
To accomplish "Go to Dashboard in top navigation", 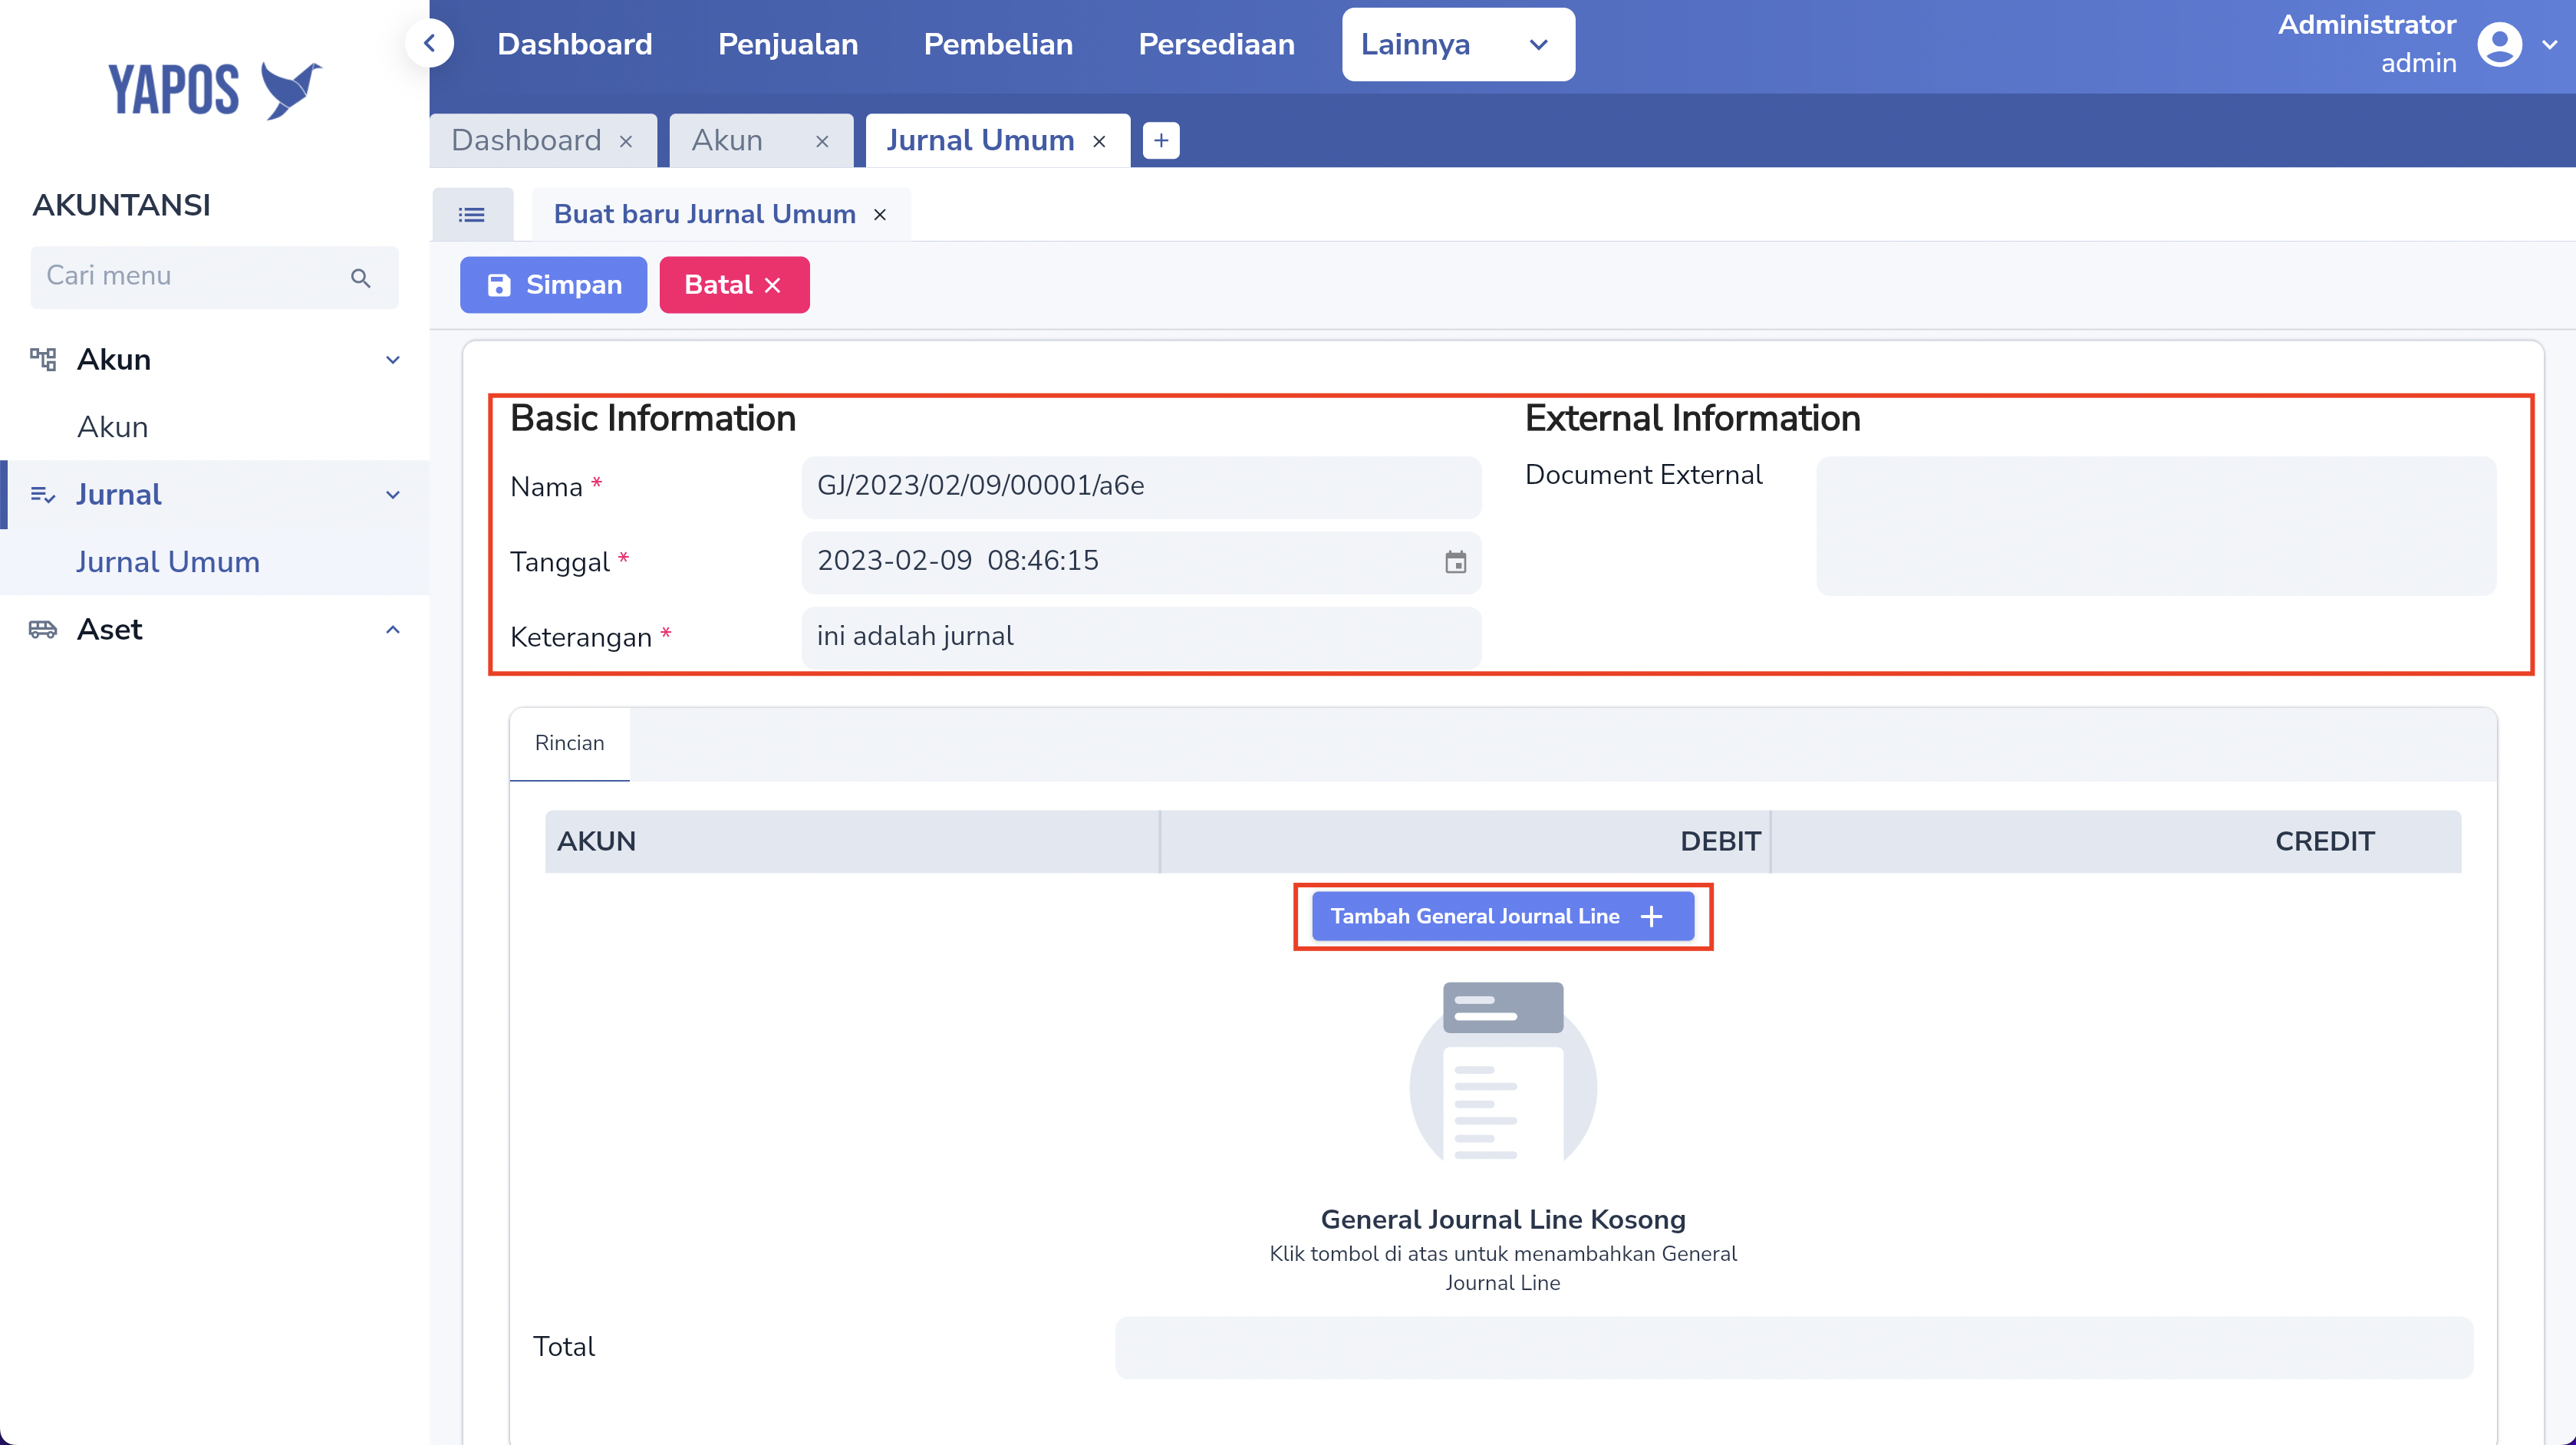I will [574, 44].
